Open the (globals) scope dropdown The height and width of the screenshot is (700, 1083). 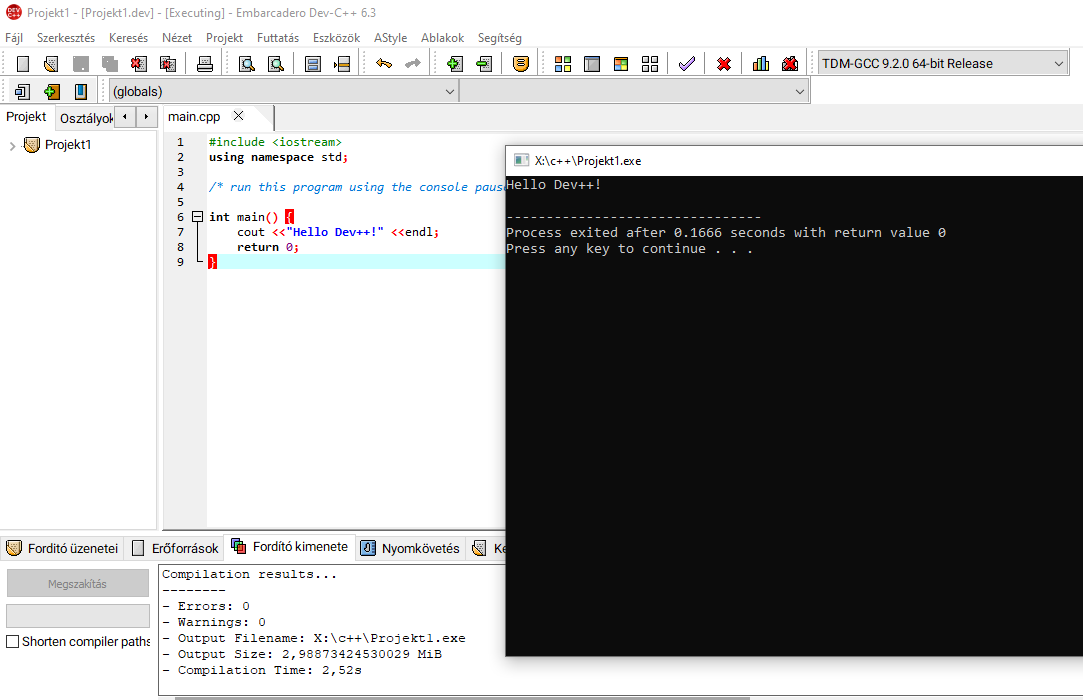(283, 91)
